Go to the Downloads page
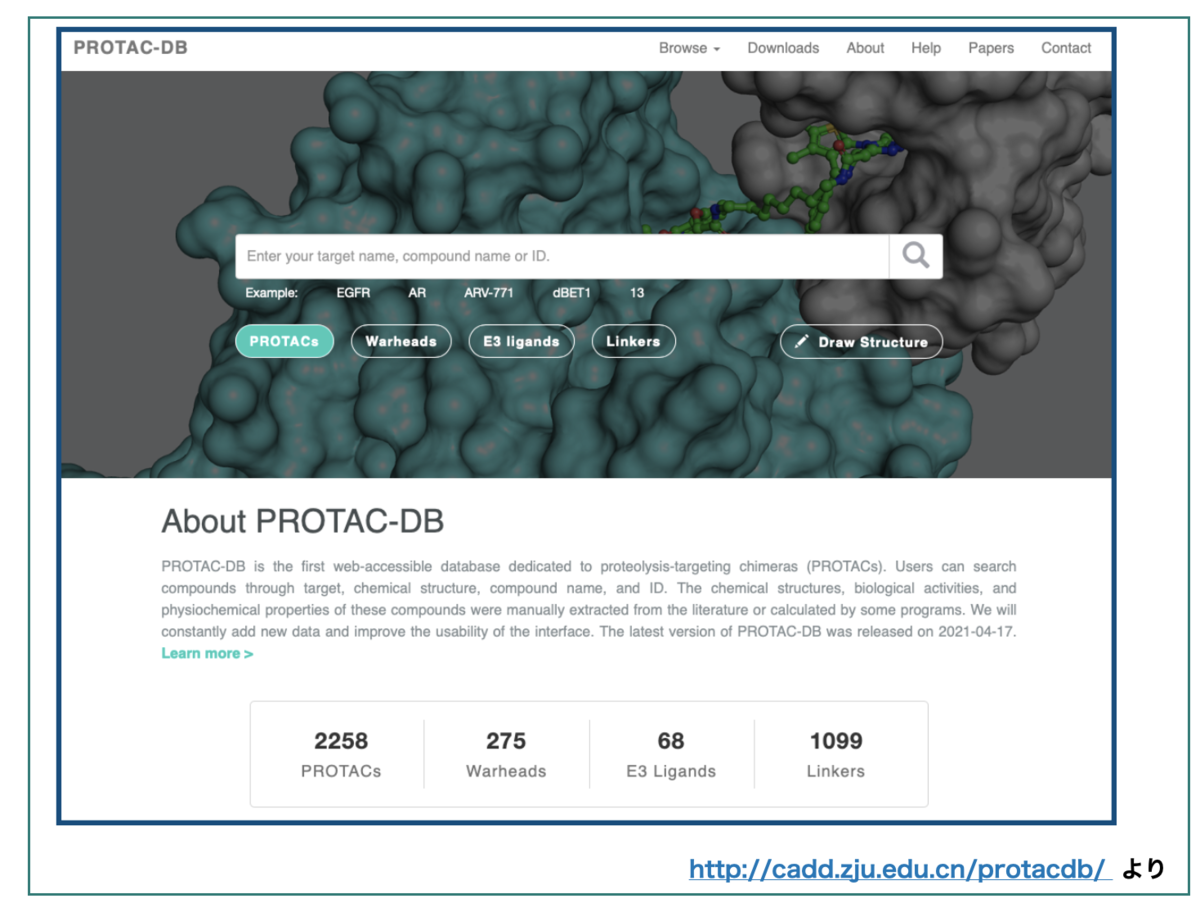The image size is (1200, 912). (783, 48)
